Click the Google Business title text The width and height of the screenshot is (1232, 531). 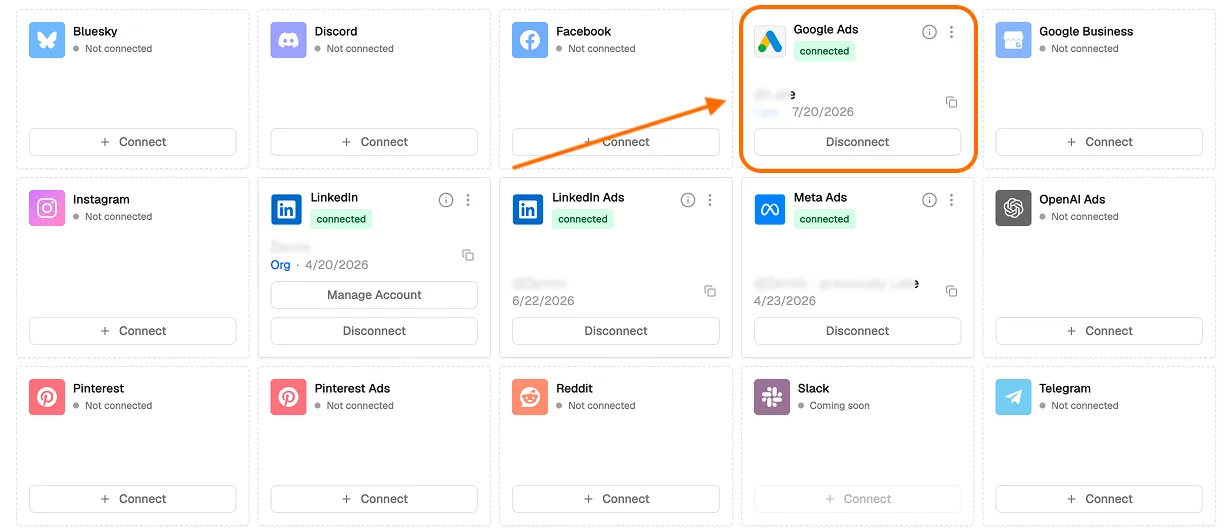point(1086,31)
